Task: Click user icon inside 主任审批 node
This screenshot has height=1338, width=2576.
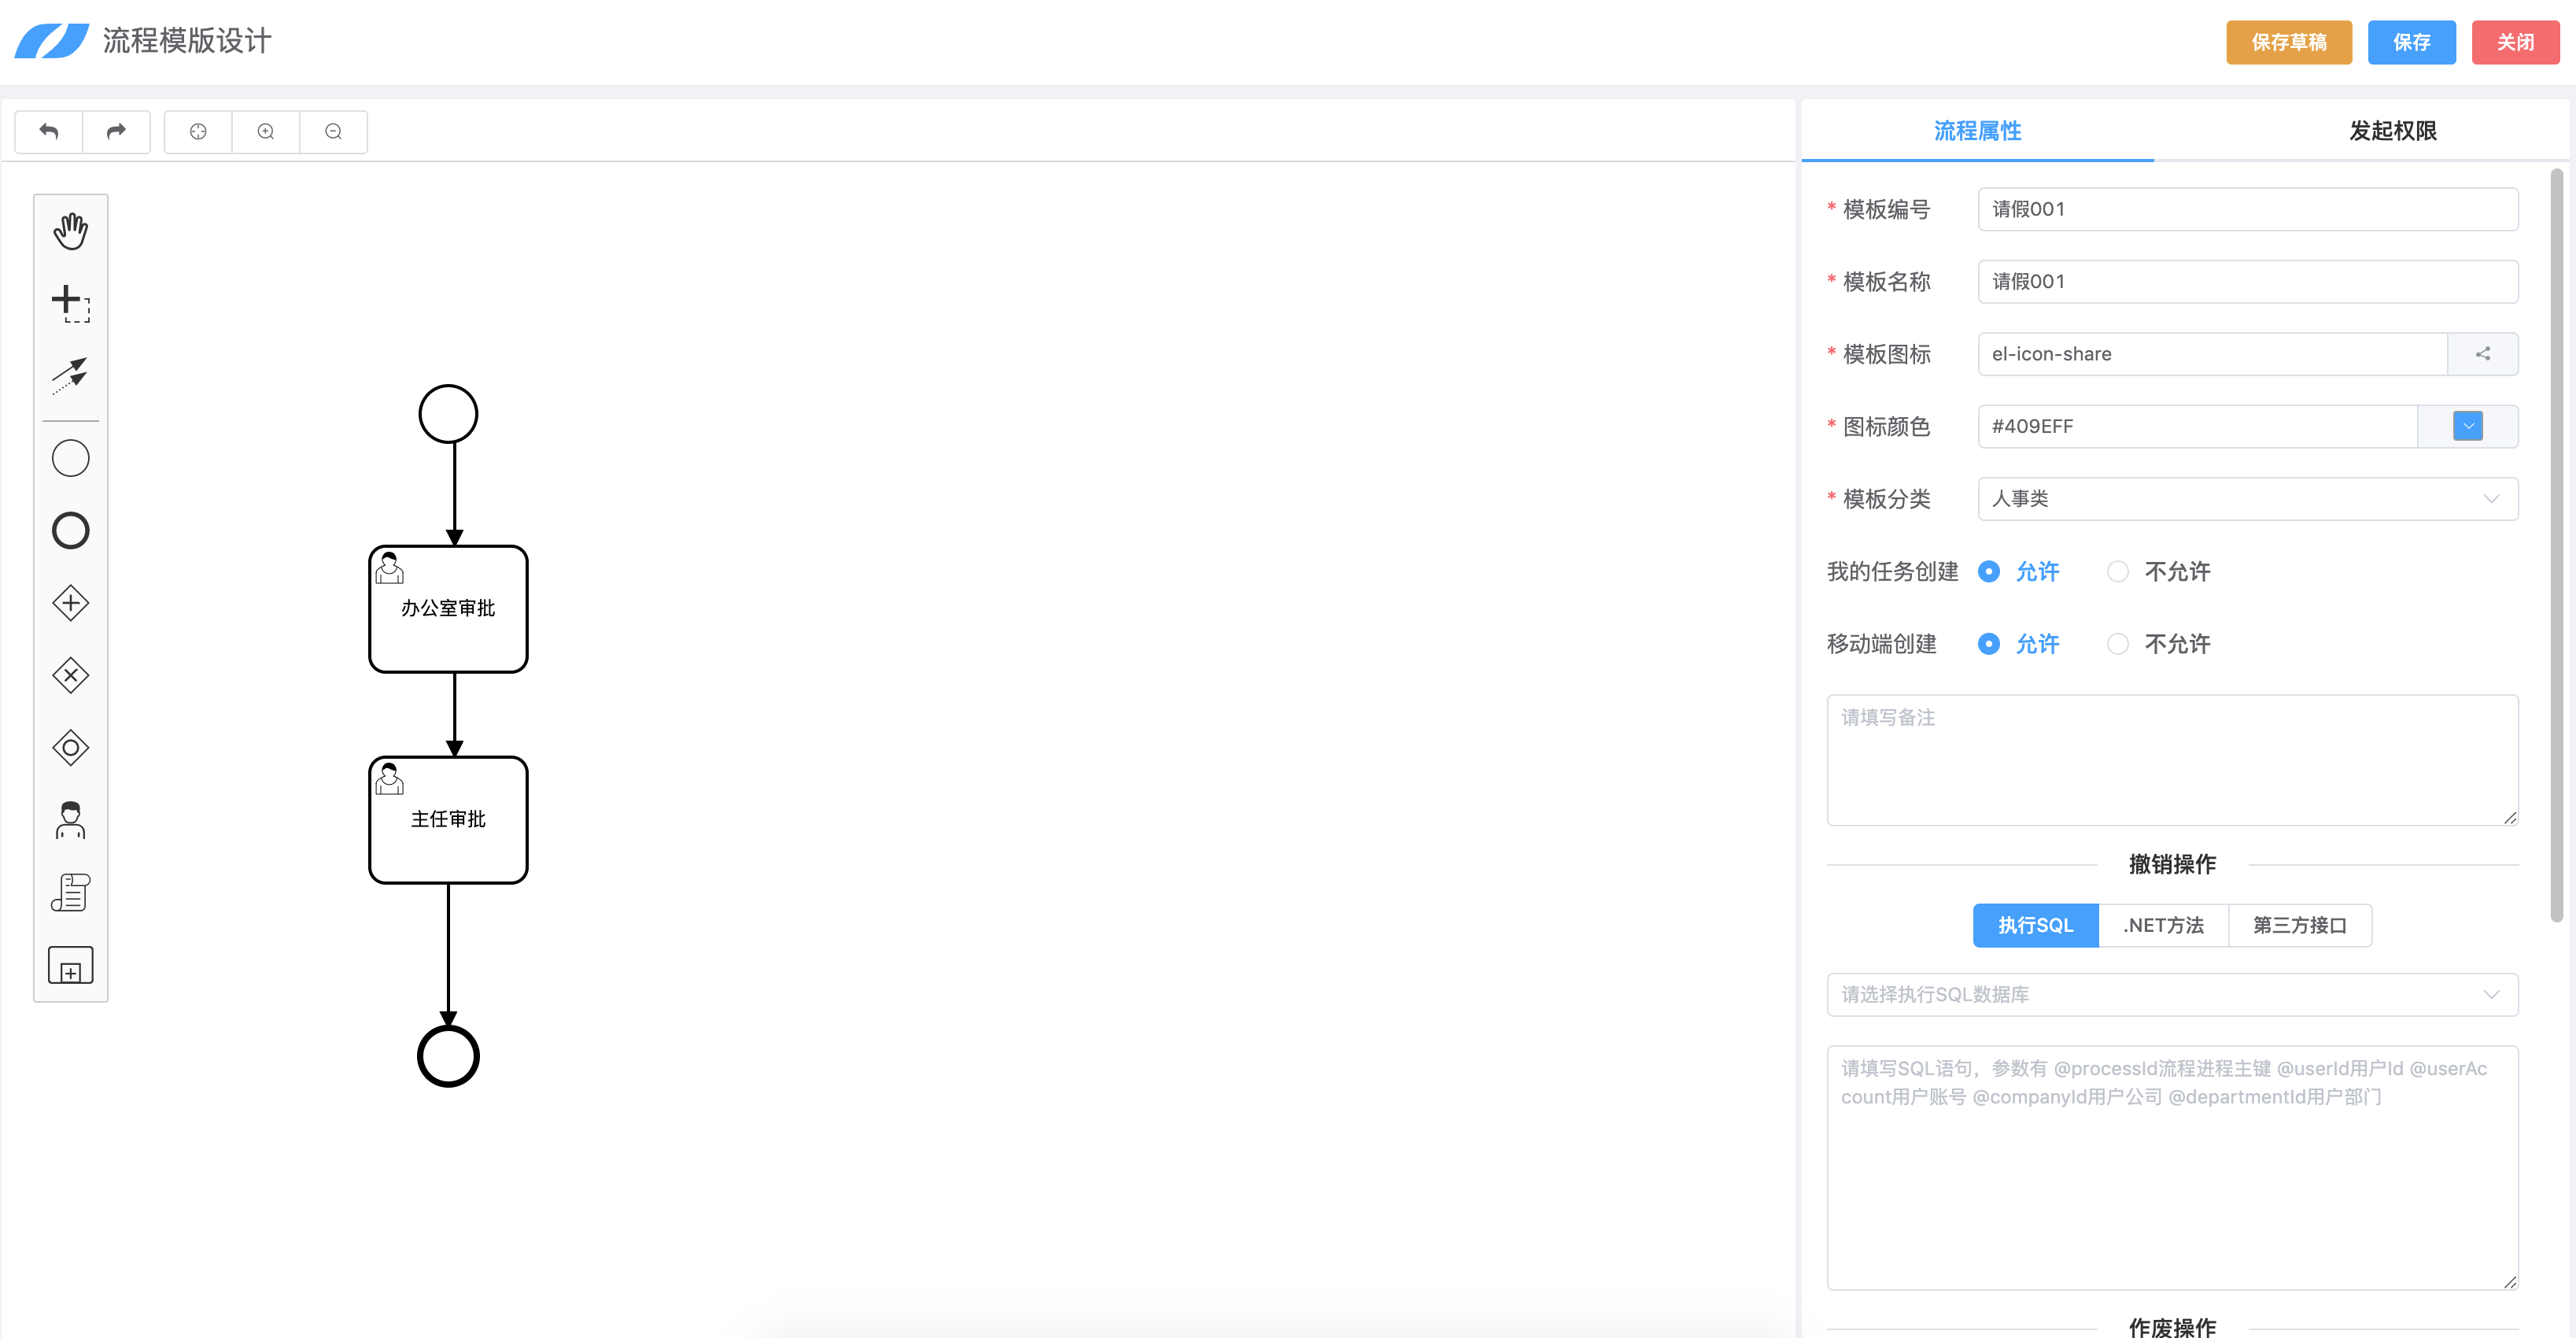Action: 389,779
